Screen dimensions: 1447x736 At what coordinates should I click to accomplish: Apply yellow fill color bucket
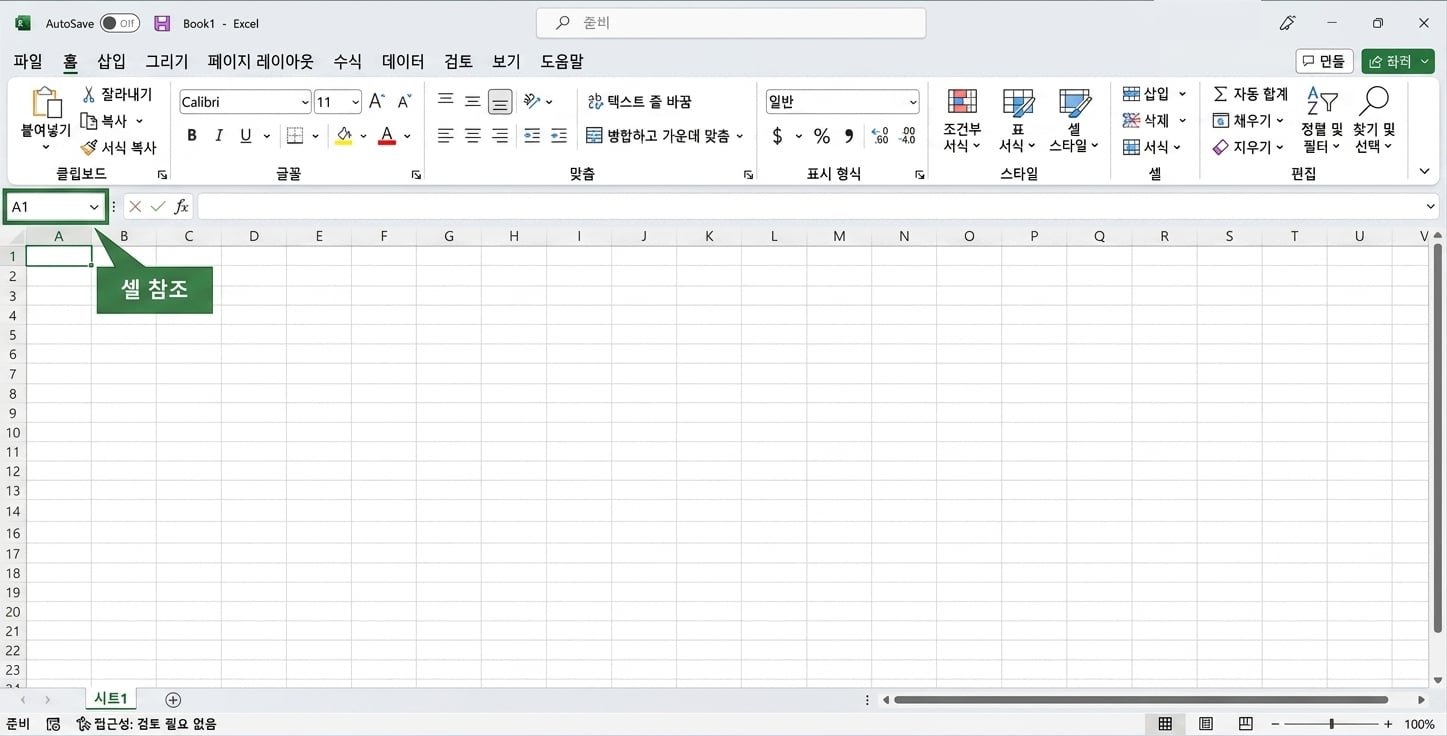click(344, 135)
